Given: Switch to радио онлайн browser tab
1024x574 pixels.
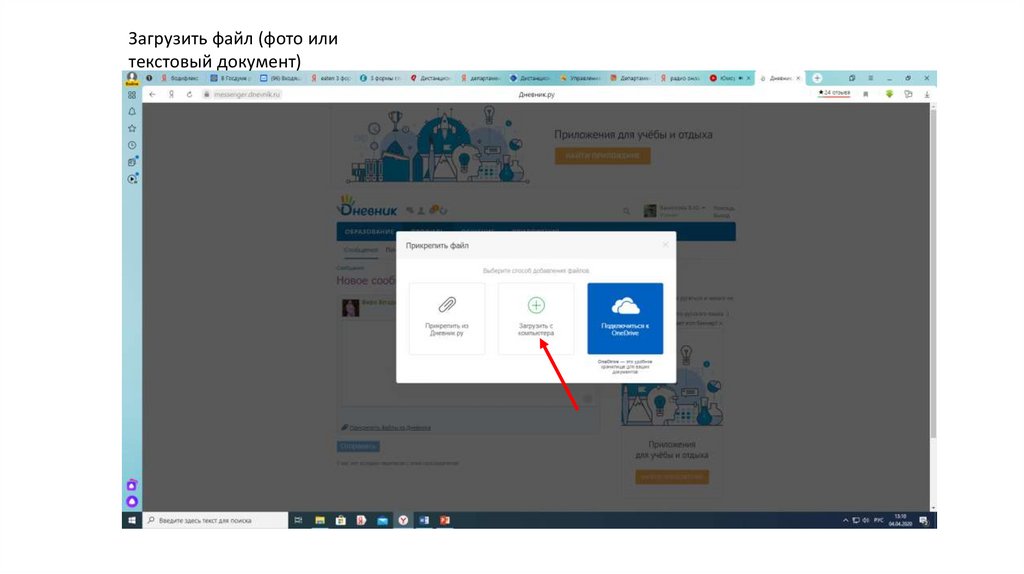Looking at the screenshot, I should pyautogui.click(x=681, y=78).
